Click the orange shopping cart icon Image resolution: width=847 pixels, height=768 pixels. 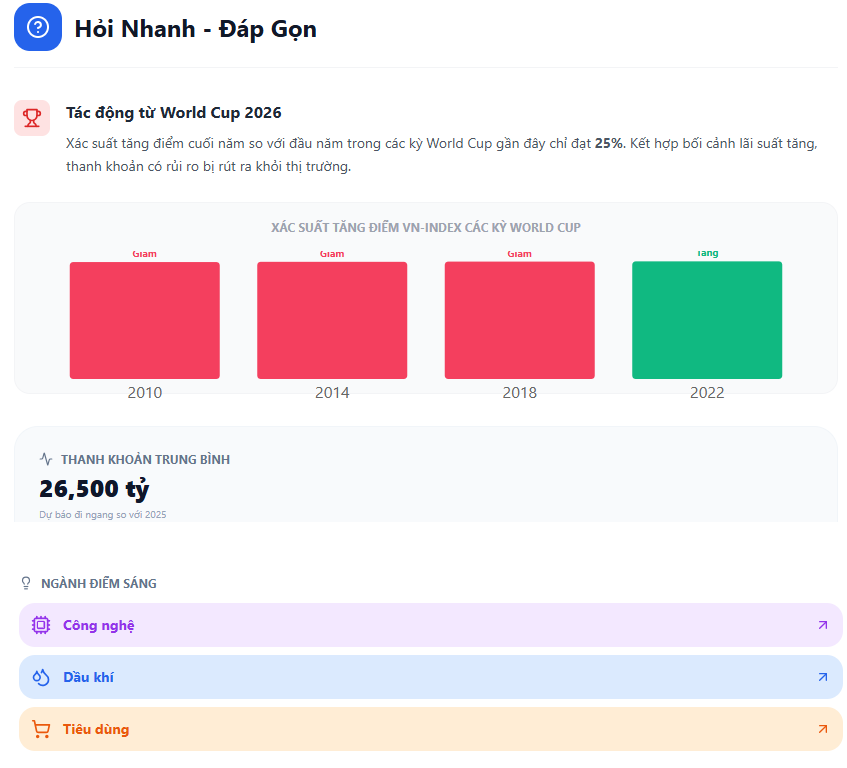coord(41,729)
